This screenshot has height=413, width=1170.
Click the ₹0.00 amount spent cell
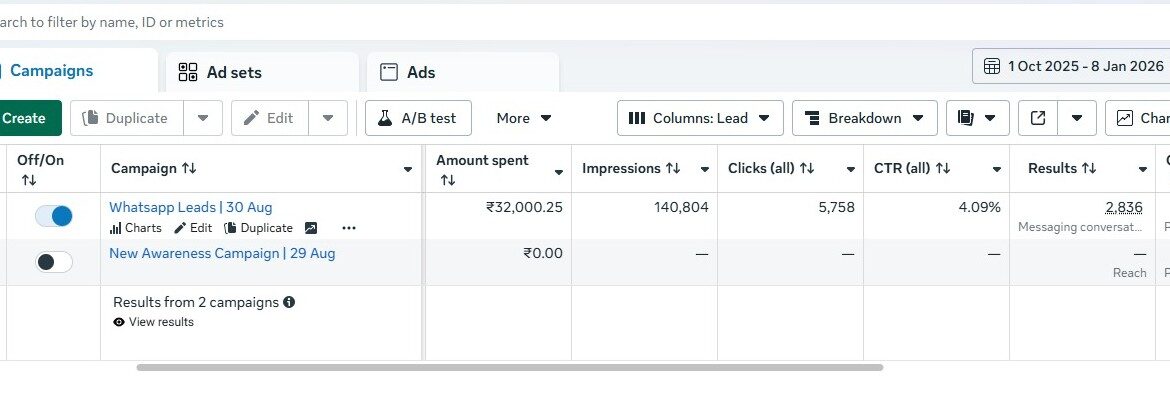tap(543, 253)
